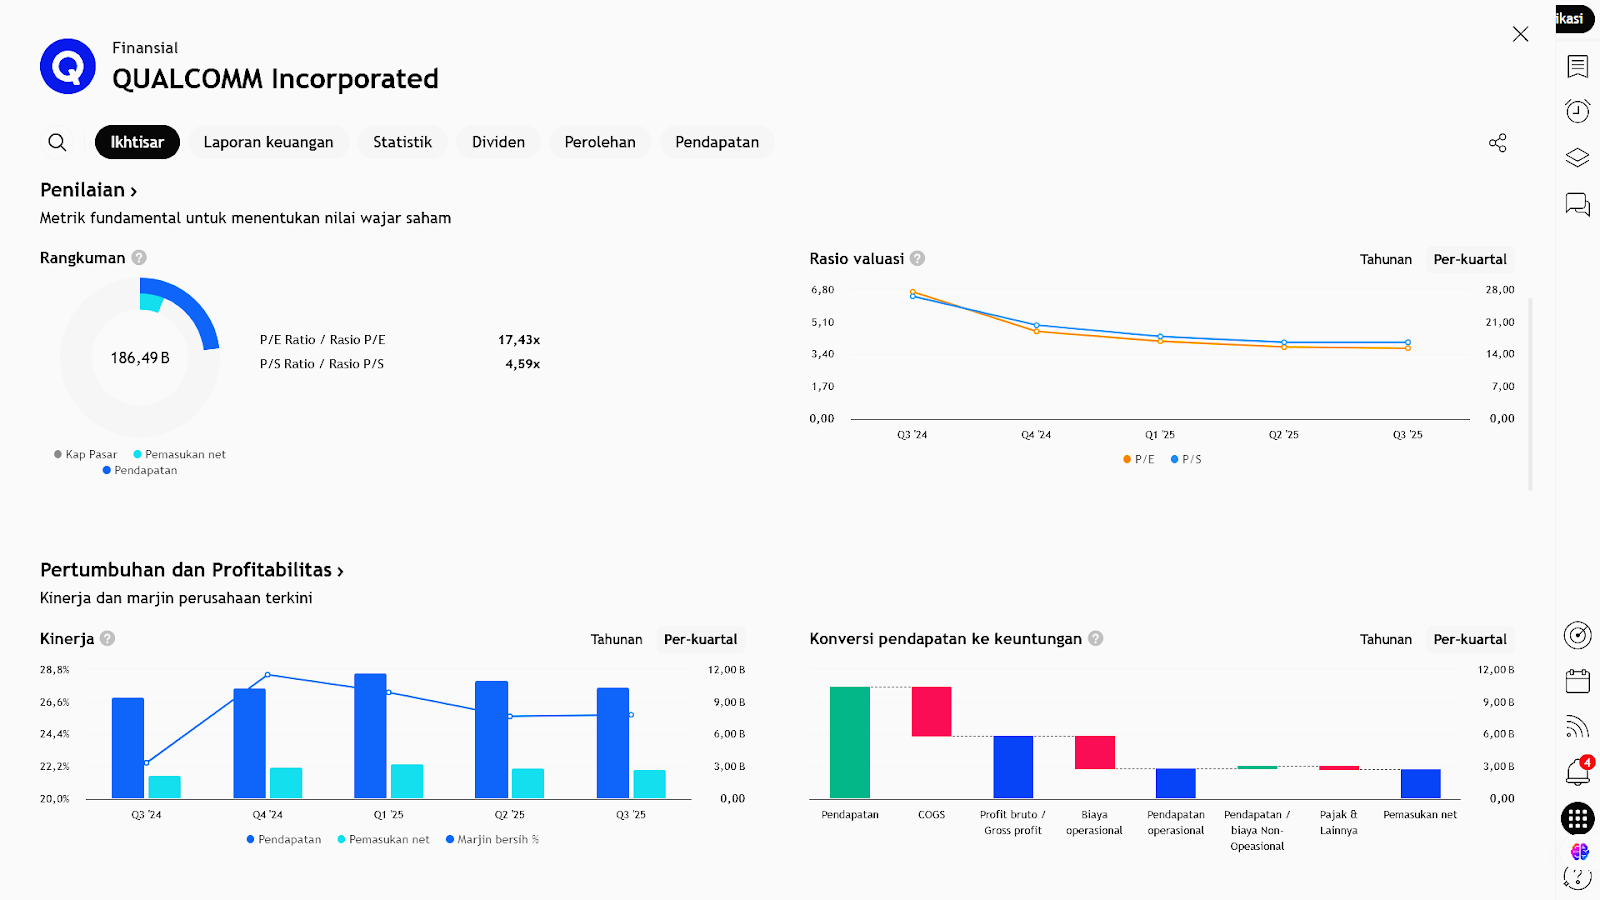
Task: Click the share icon
Action: tap(1497, 143)
